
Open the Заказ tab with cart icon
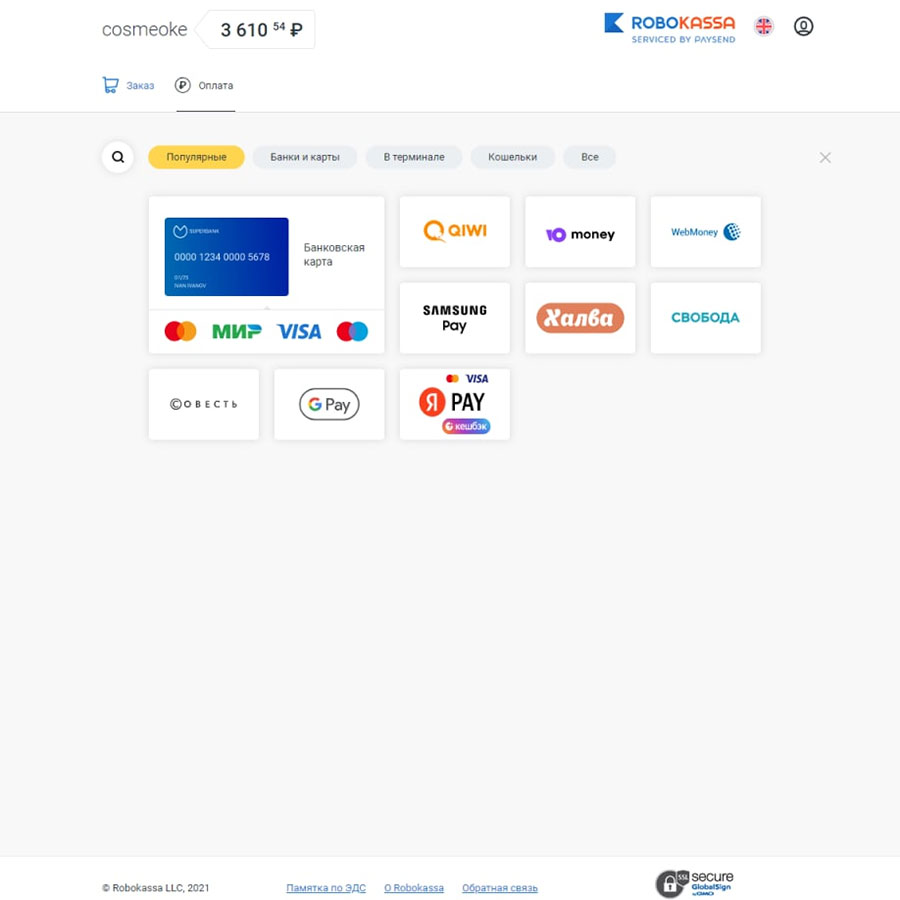pyautogui.click(x=128, y=86)
